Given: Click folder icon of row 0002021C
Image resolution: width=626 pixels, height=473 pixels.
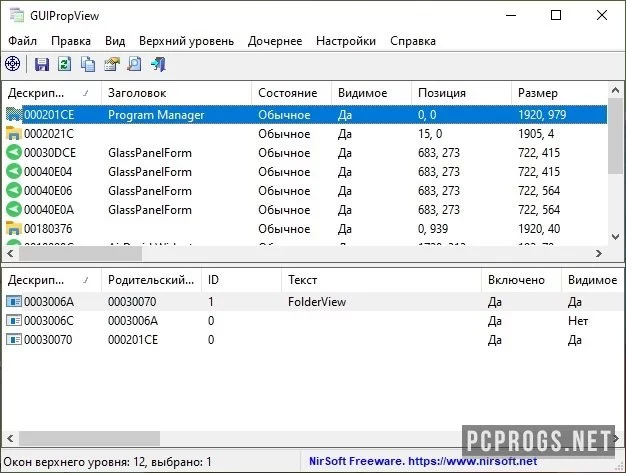Looking at the screenshot, I should point(14,133).
